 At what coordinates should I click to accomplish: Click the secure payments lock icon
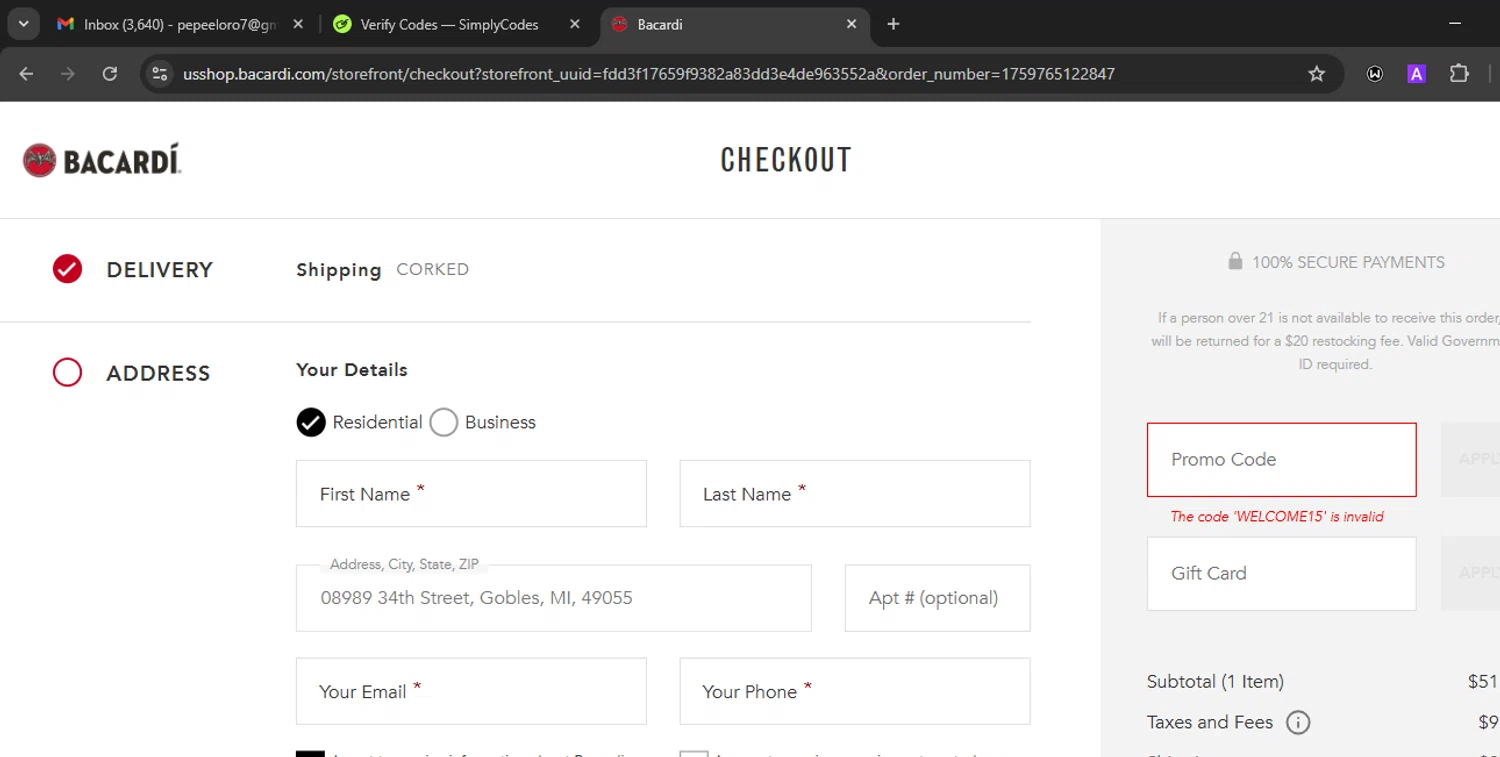point(1235,261)
